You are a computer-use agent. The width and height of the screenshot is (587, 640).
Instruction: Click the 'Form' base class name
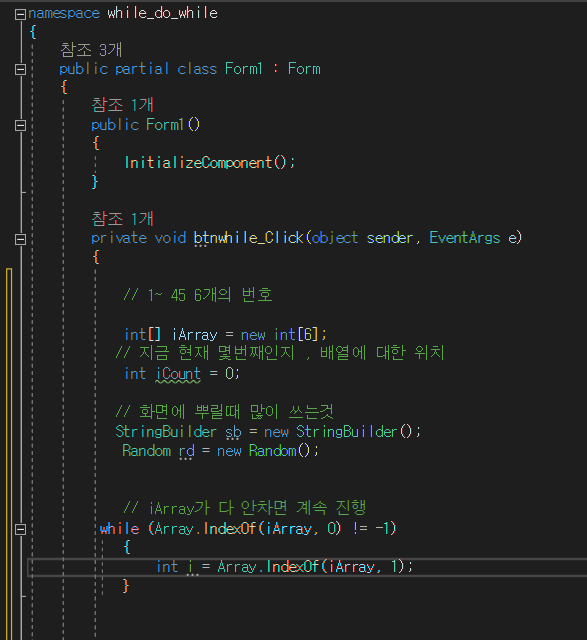(x=304, y=69)
